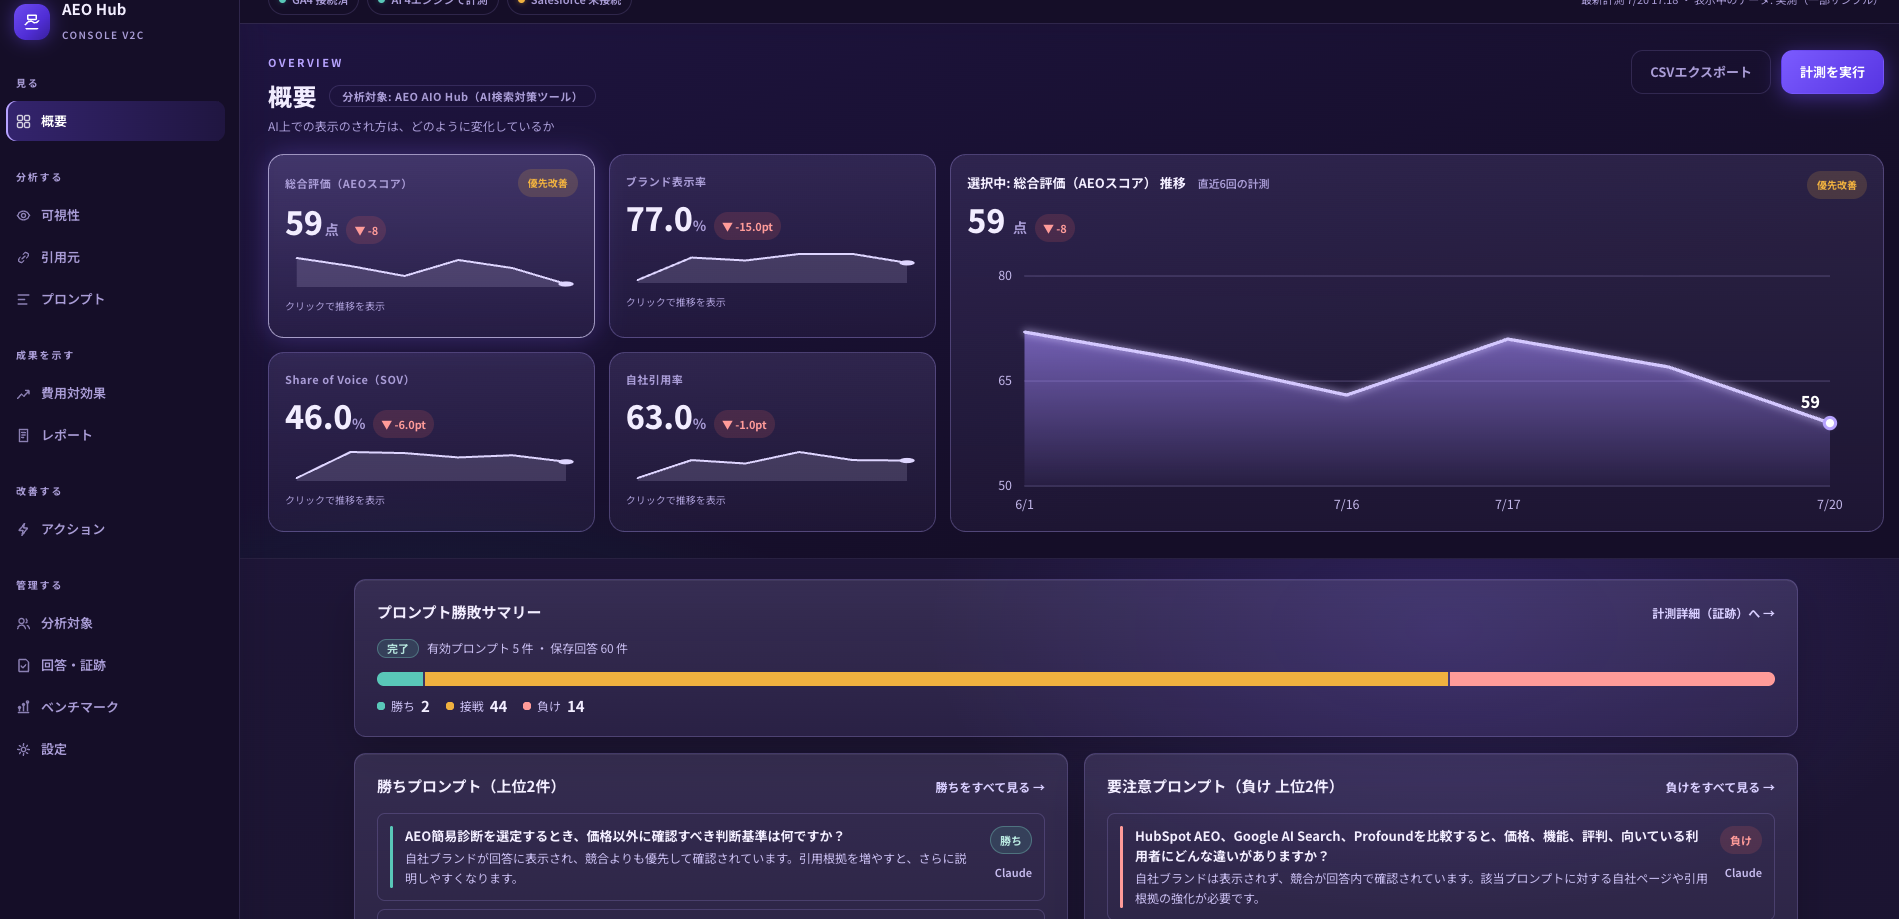Click the -15.0pt change chip
The height and width of the screenshot is (919, 1899).
click(x=747, y=227)
